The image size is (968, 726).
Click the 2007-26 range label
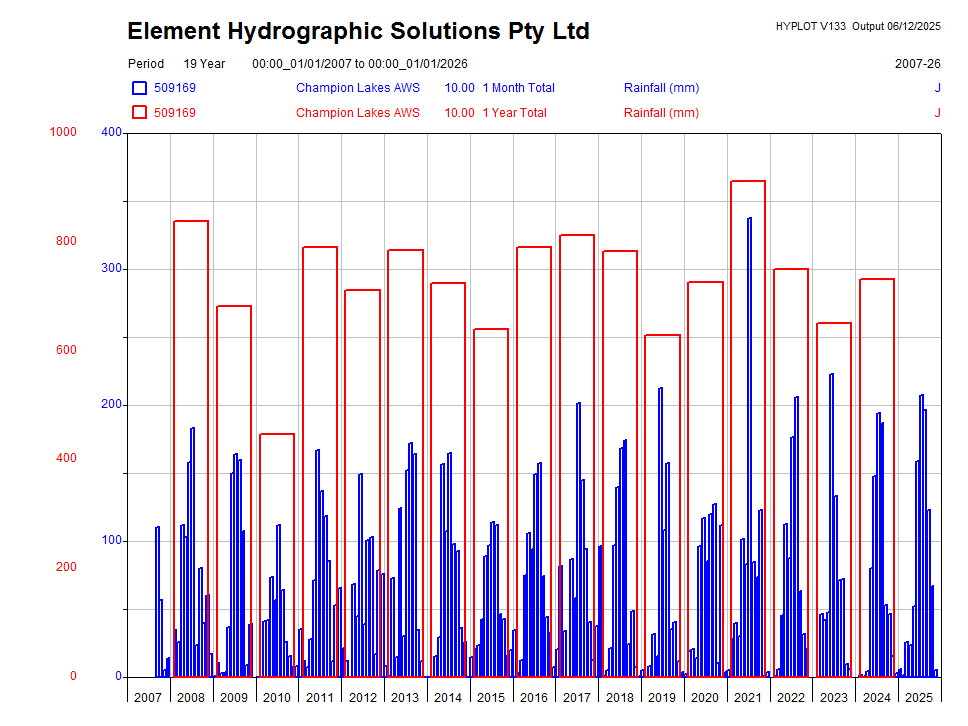tap(917, 64)
